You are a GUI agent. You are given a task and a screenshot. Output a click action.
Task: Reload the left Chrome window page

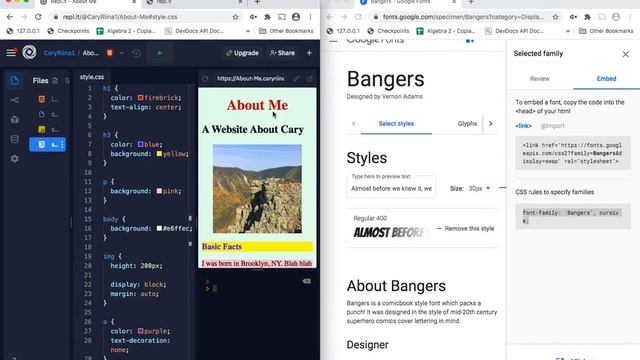pyautogui.click(x=38, y=17)
